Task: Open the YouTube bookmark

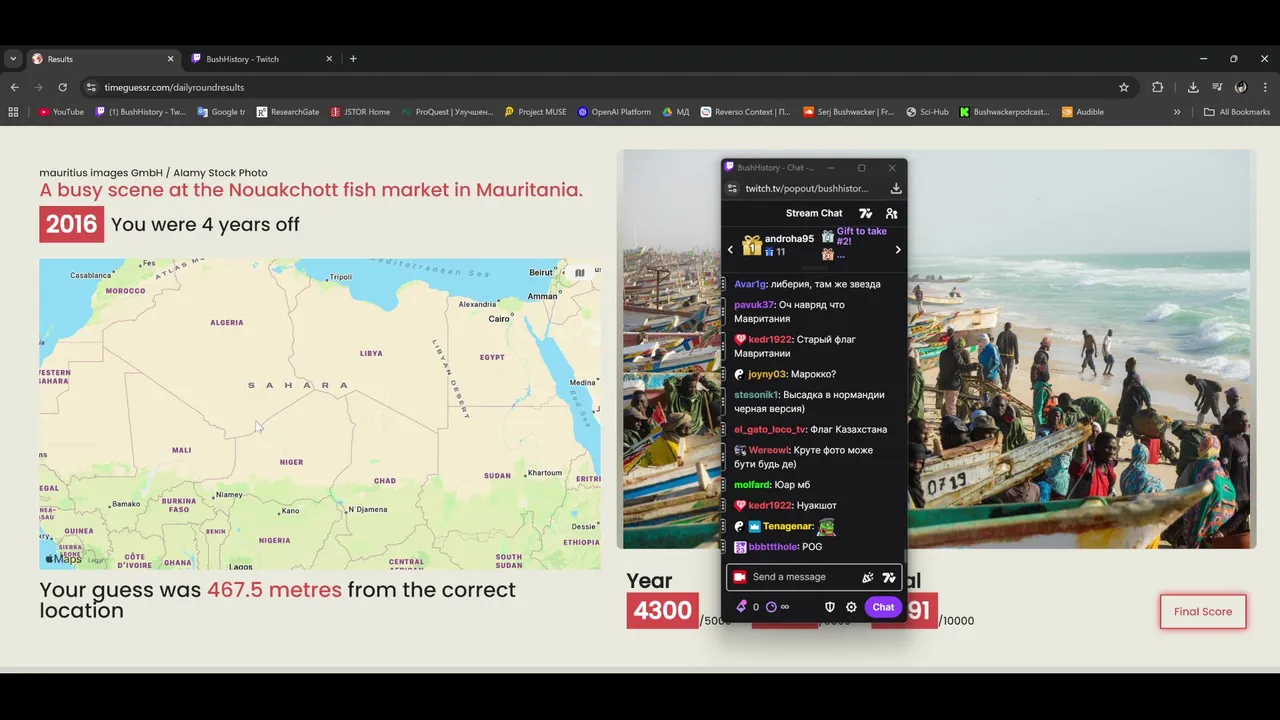Action: pos(61,112)
